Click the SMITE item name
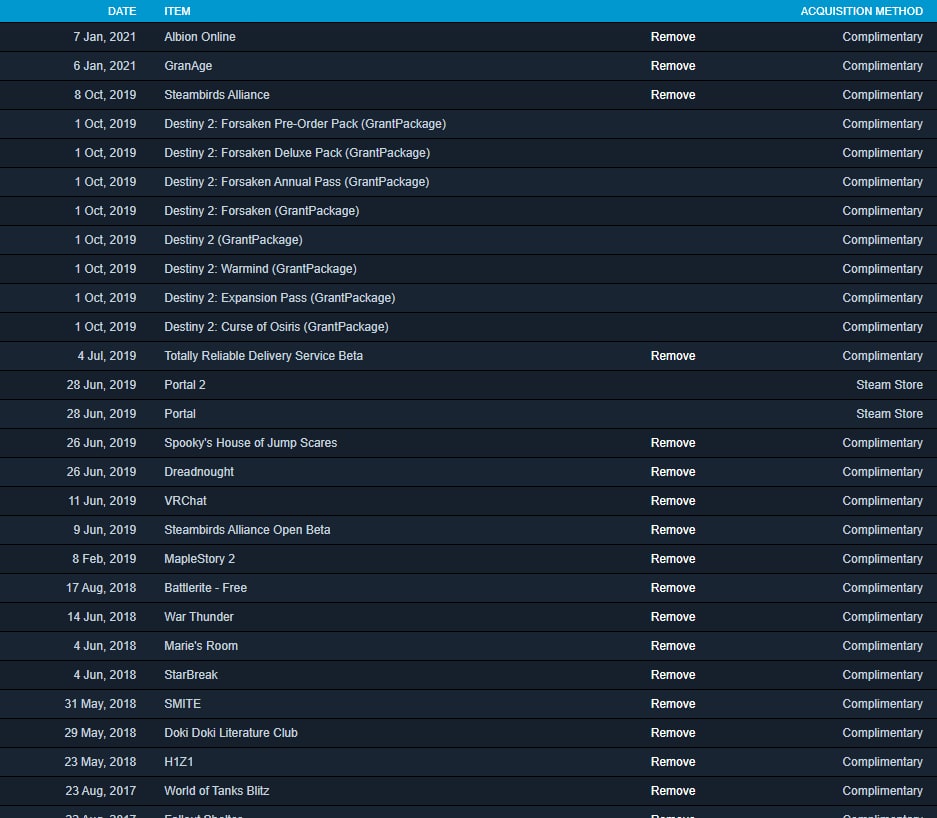This screenshot has height=818, width=937. click(x=182, y=704)
